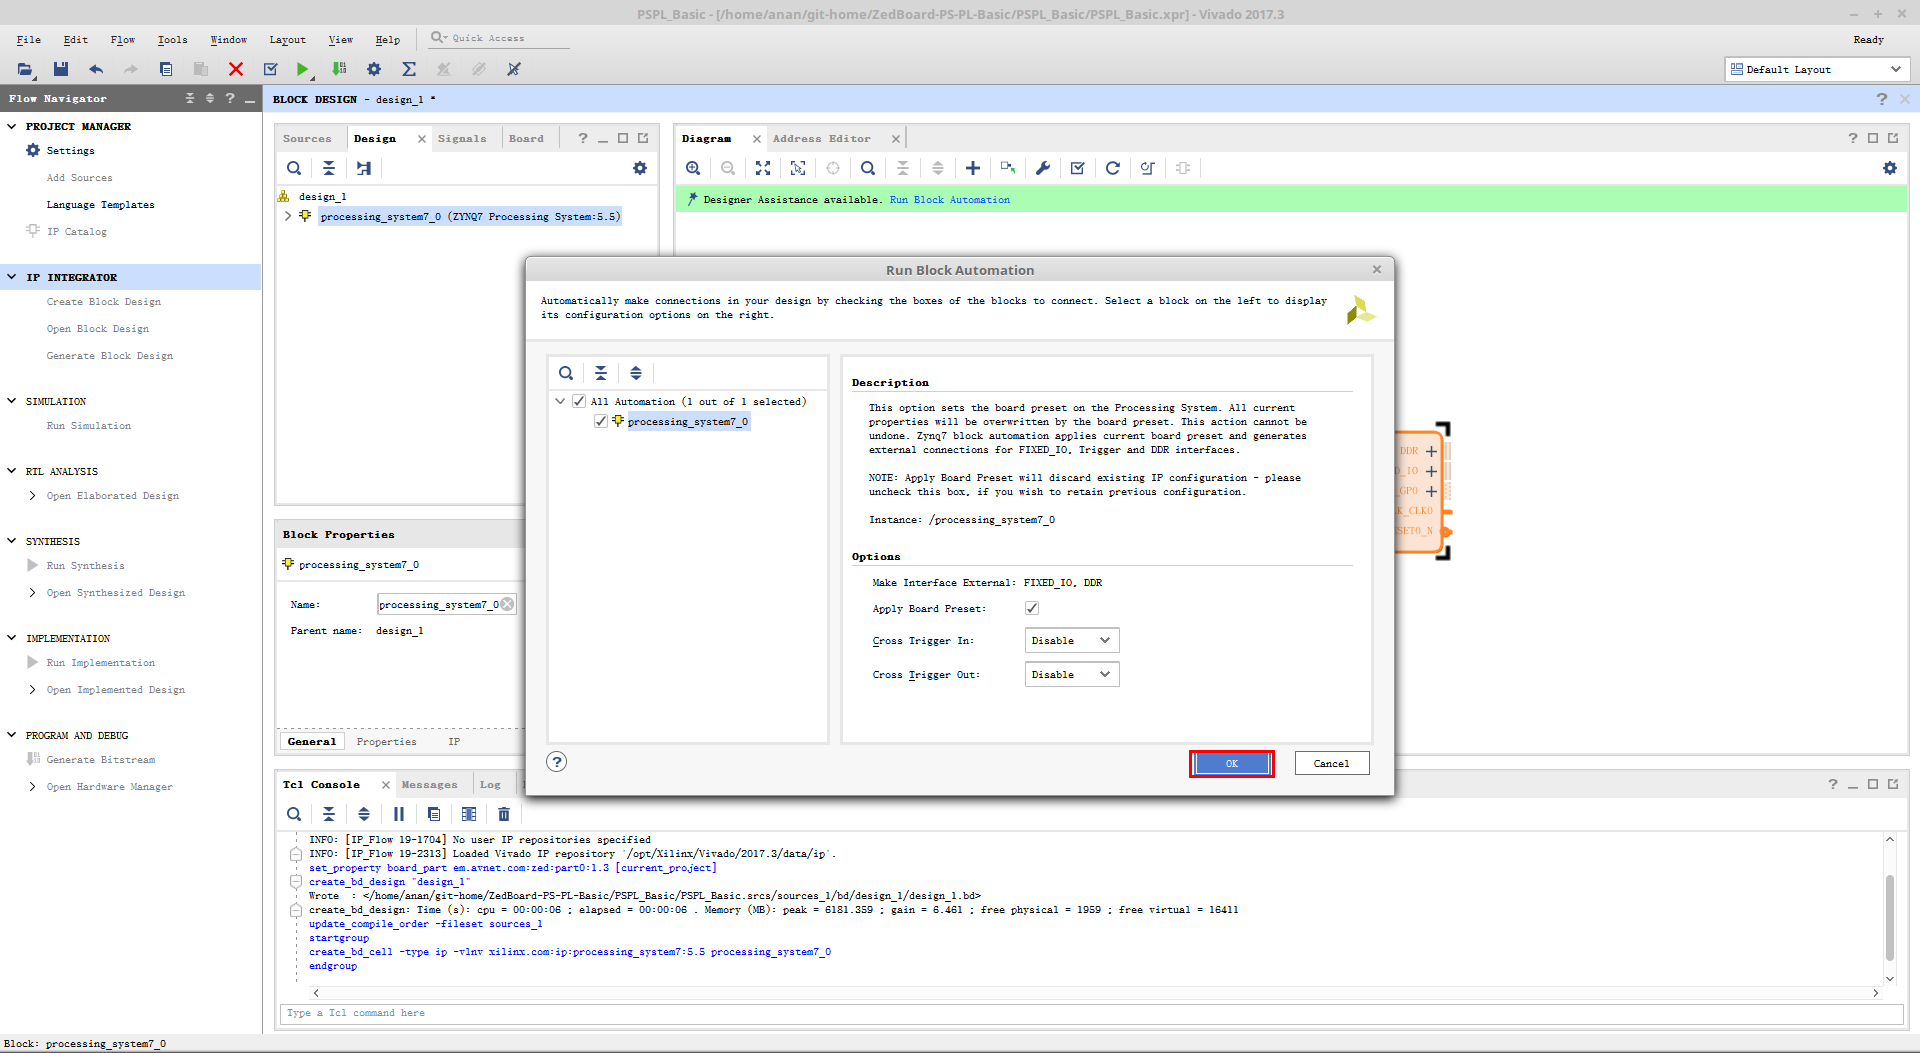The height and width of the screenshot is (1053, 1920).
Task: Switch to Signals tab
Action: pos(462,139)
